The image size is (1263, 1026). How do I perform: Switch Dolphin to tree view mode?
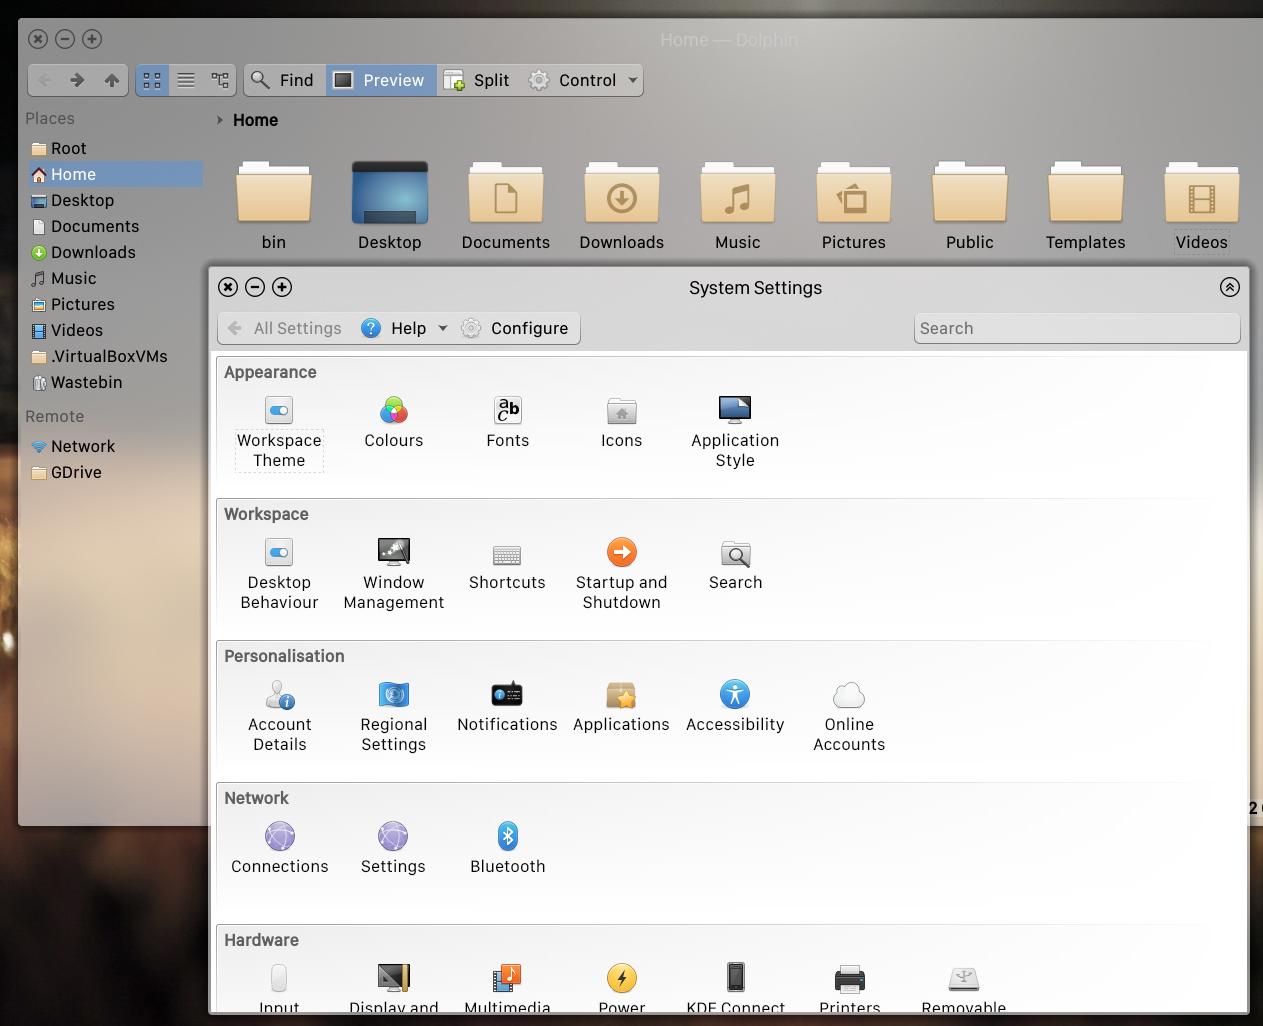click(x=220, y=80)
